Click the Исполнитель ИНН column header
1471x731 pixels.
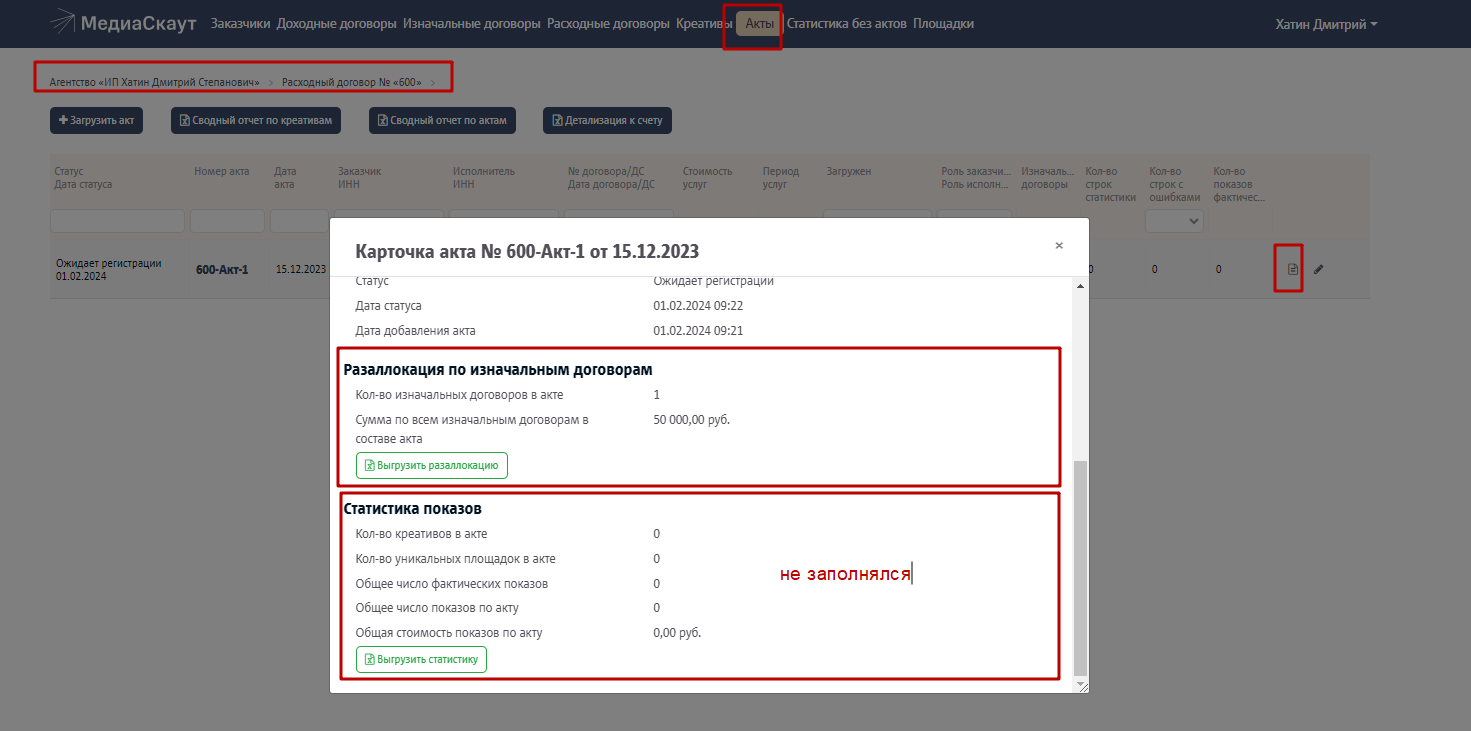[x=484, y=177]
